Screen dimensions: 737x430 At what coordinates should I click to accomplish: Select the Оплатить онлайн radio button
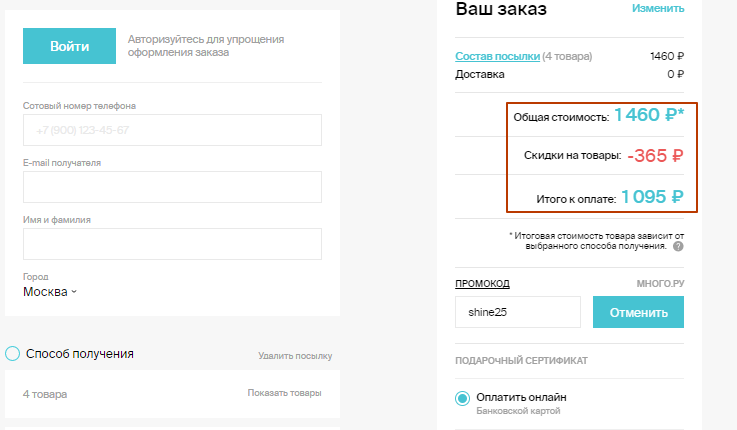coord(462,399)
